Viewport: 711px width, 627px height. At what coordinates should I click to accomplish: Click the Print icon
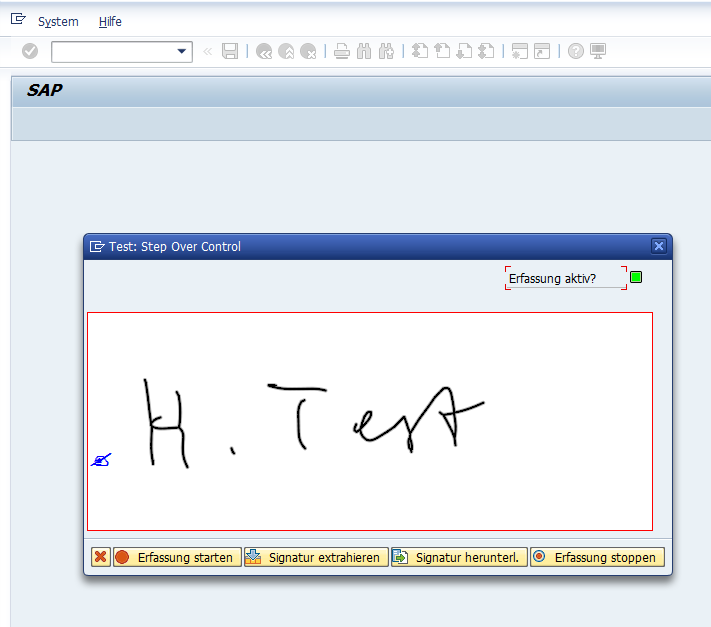(342, 51)
